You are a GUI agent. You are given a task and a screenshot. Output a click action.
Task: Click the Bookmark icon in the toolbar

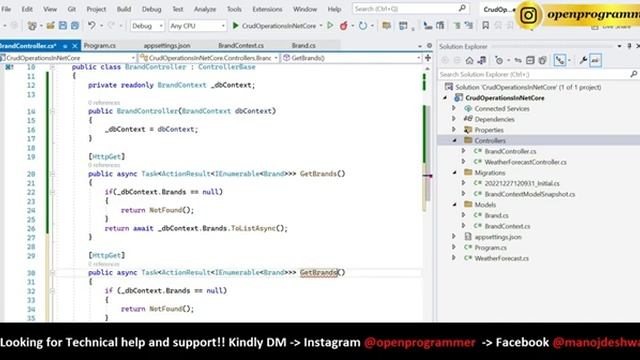pyautogui.click(x=485, y=25)
